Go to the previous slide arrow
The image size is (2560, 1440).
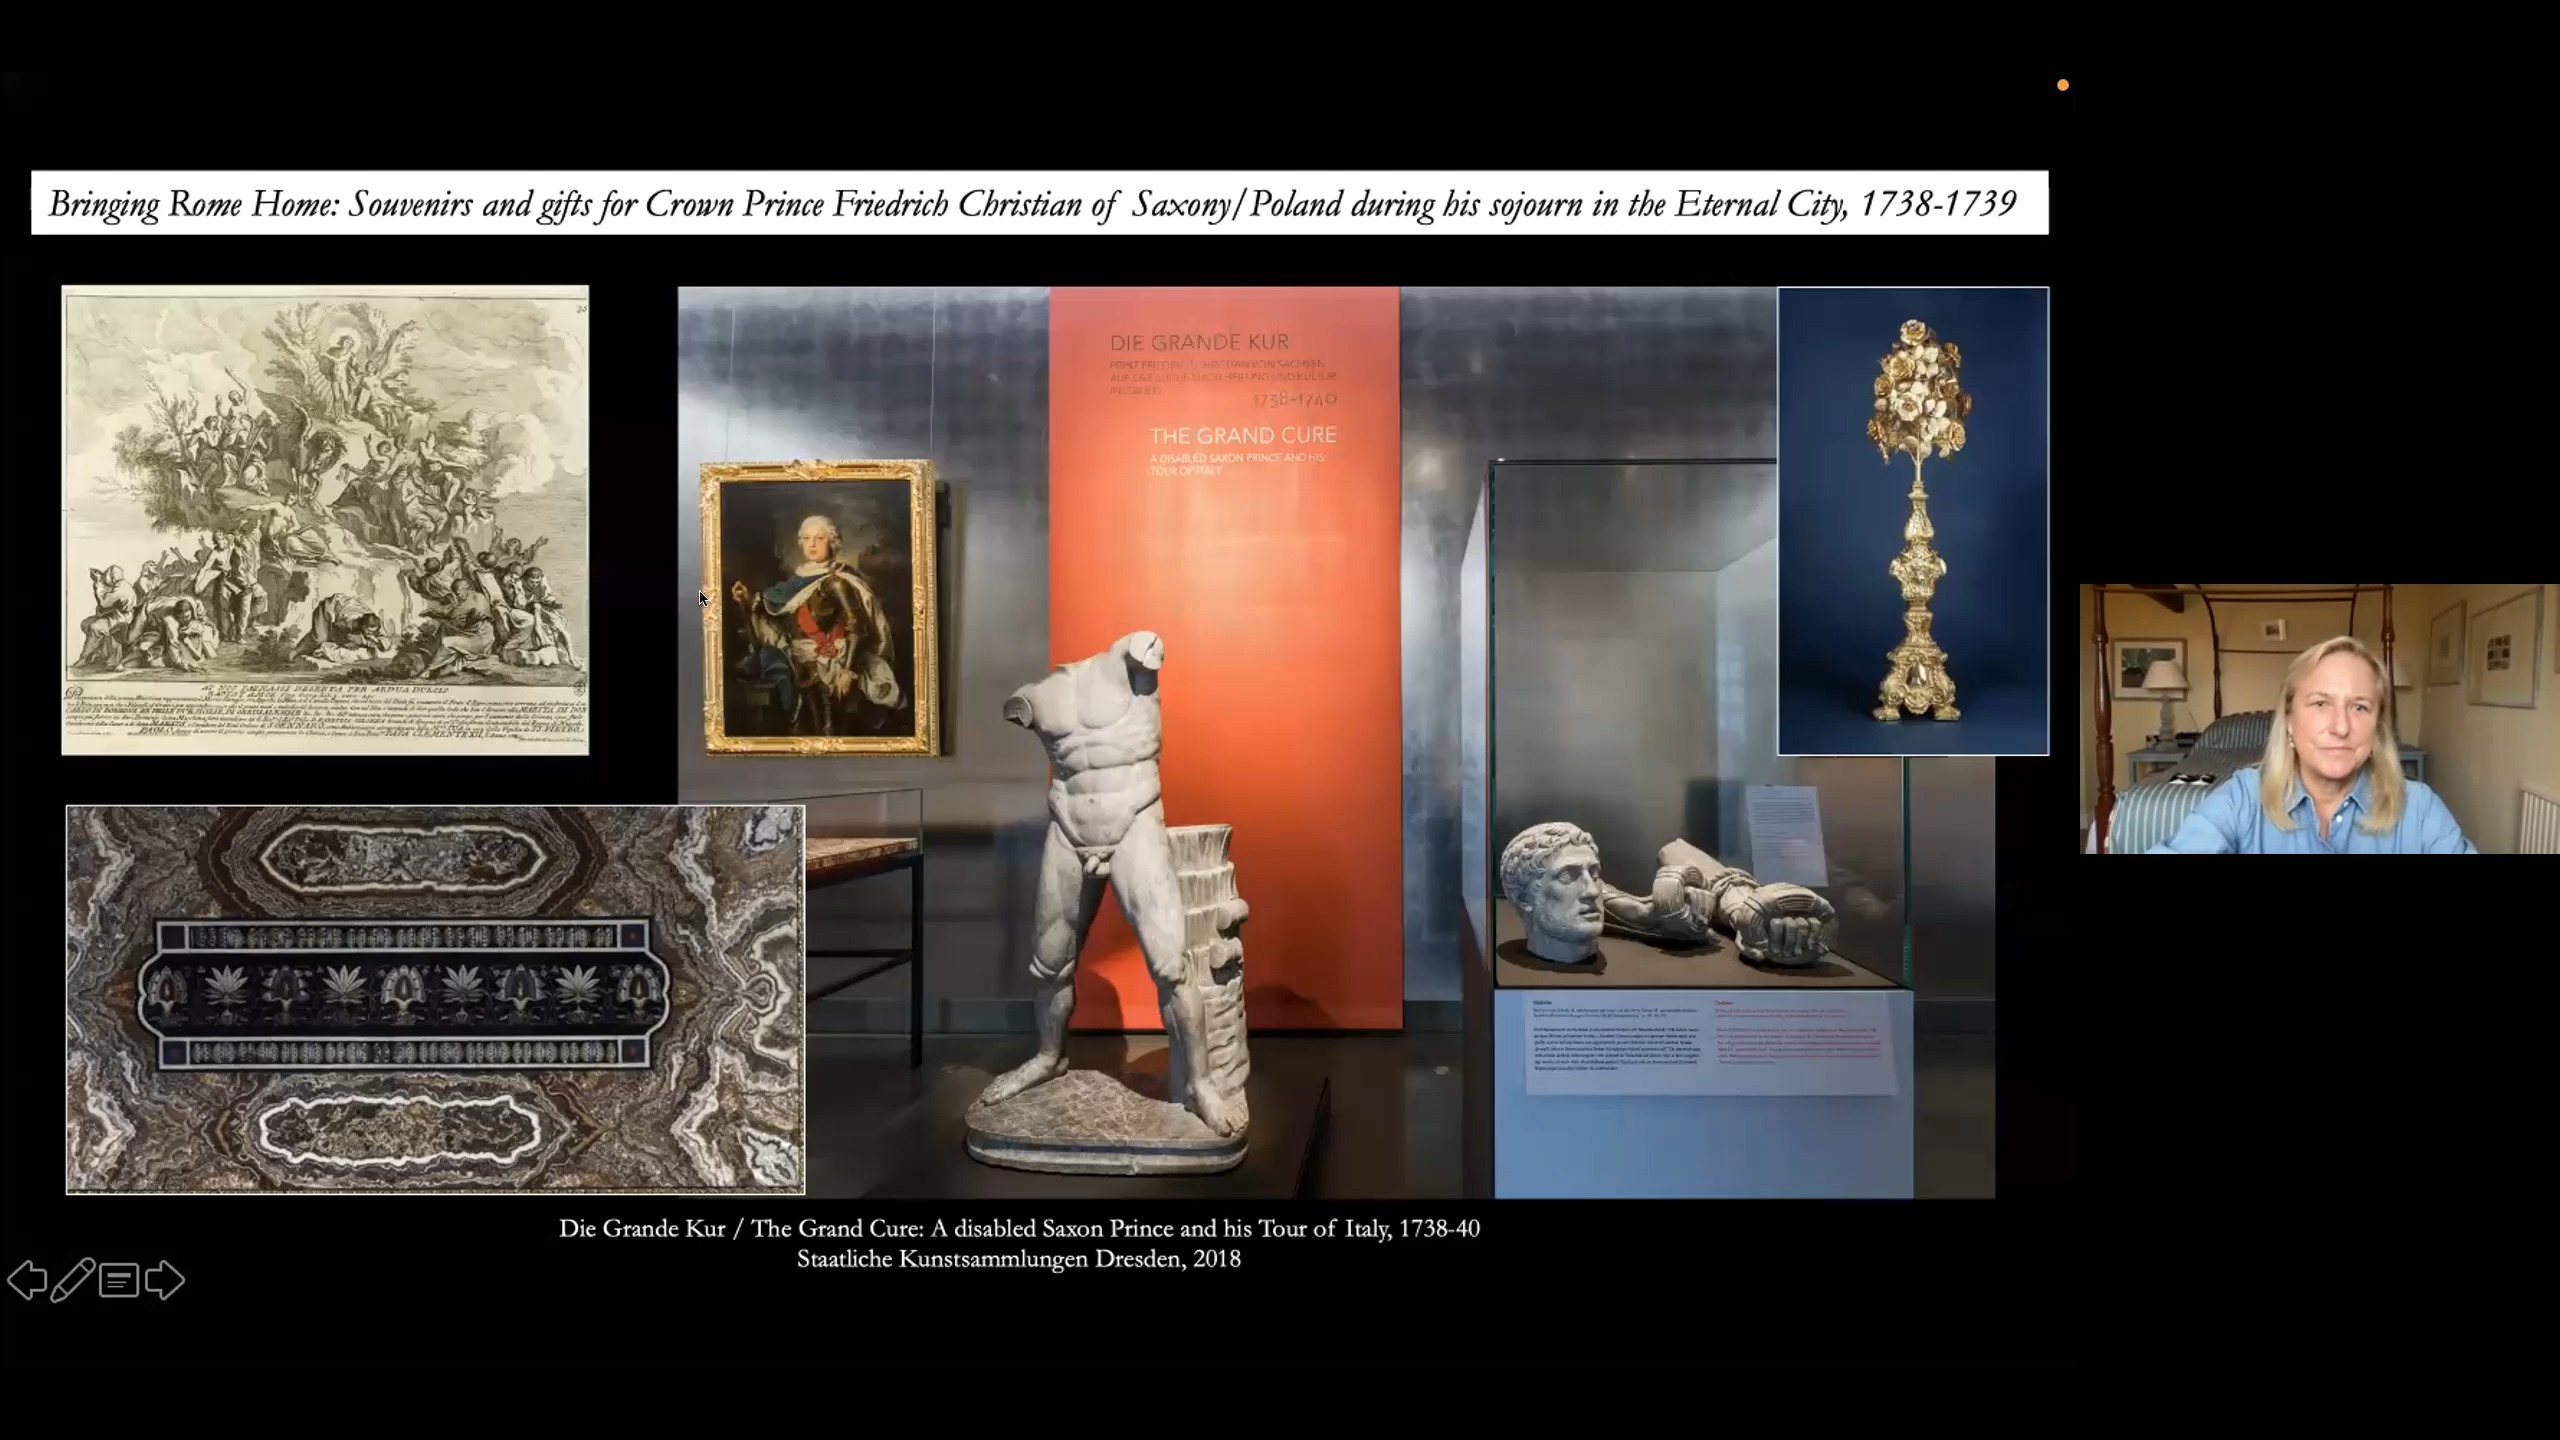point(27,1280)
